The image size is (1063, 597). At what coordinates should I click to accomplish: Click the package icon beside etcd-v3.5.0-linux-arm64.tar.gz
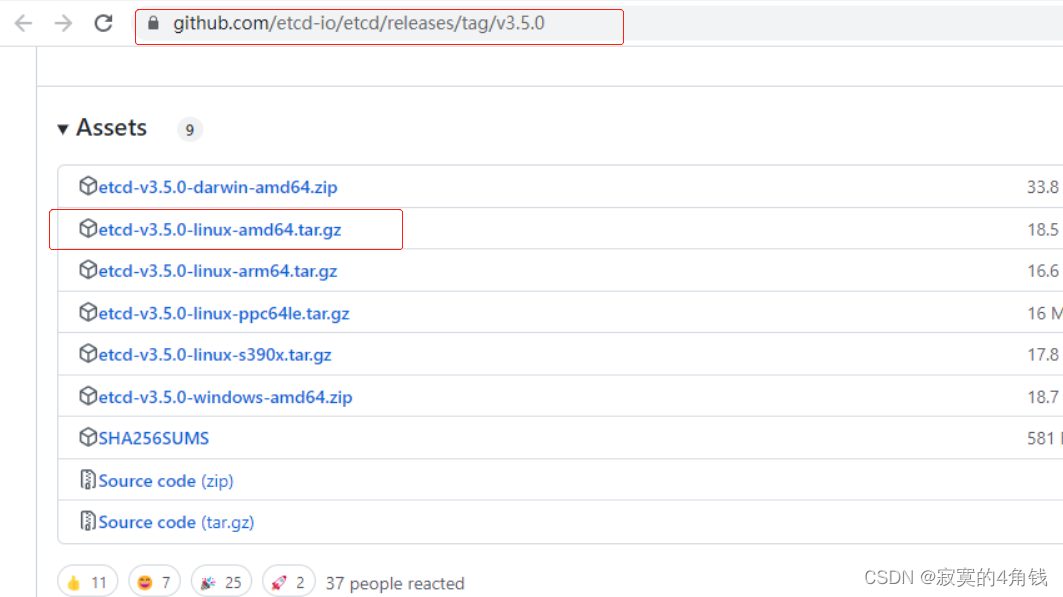(88, 270)
